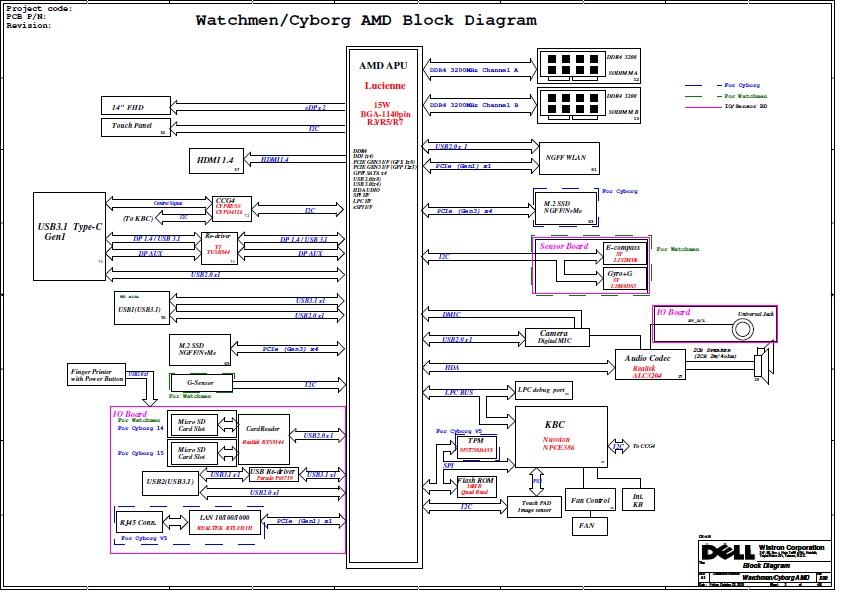The image size is (851, 601).
Task: Click the Re-driver TI TUSB544 block
Action: click(219, 248)
